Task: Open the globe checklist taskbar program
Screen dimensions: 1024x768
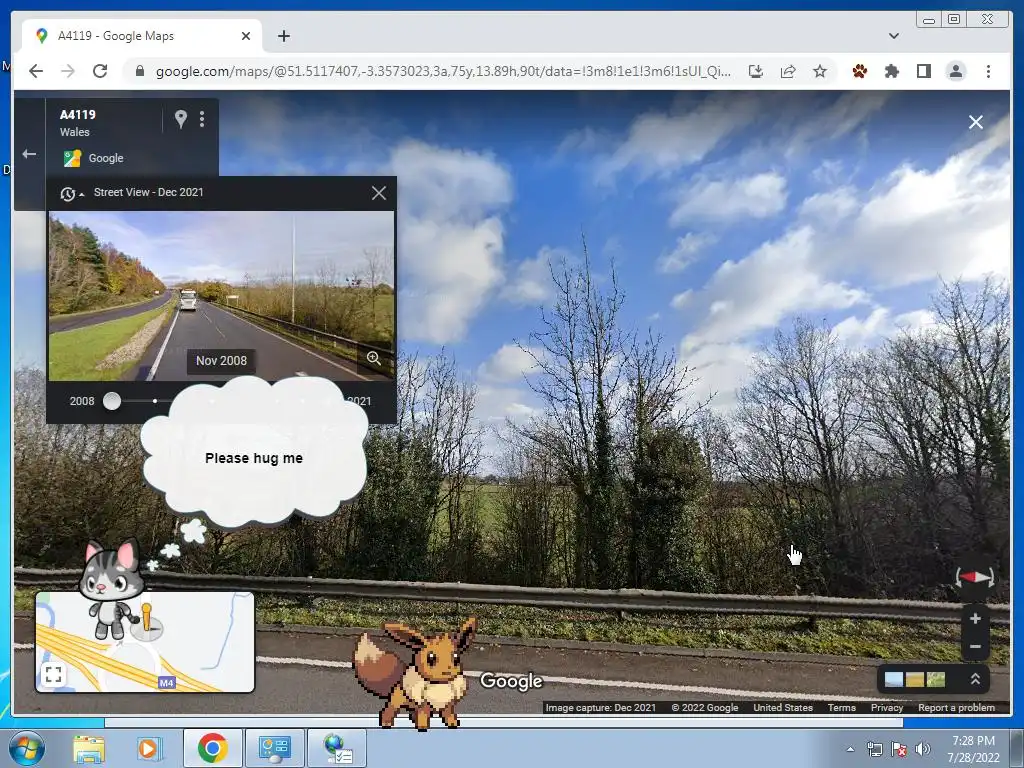Action: (x=338, y=748)
